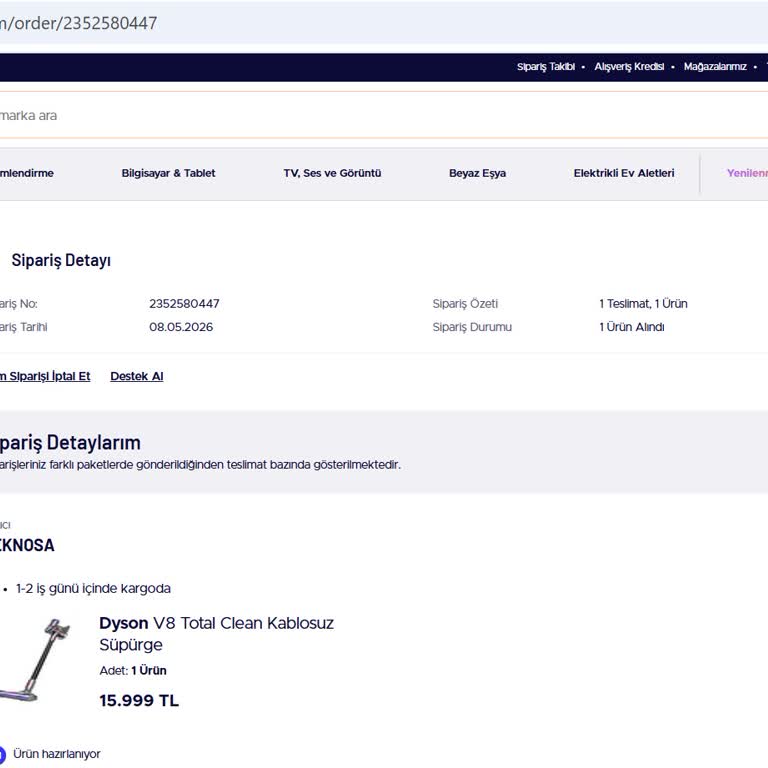Open the category ending in 'mlendirme'
Viewport: 768px width, 768px height.
tap(27, 173)
